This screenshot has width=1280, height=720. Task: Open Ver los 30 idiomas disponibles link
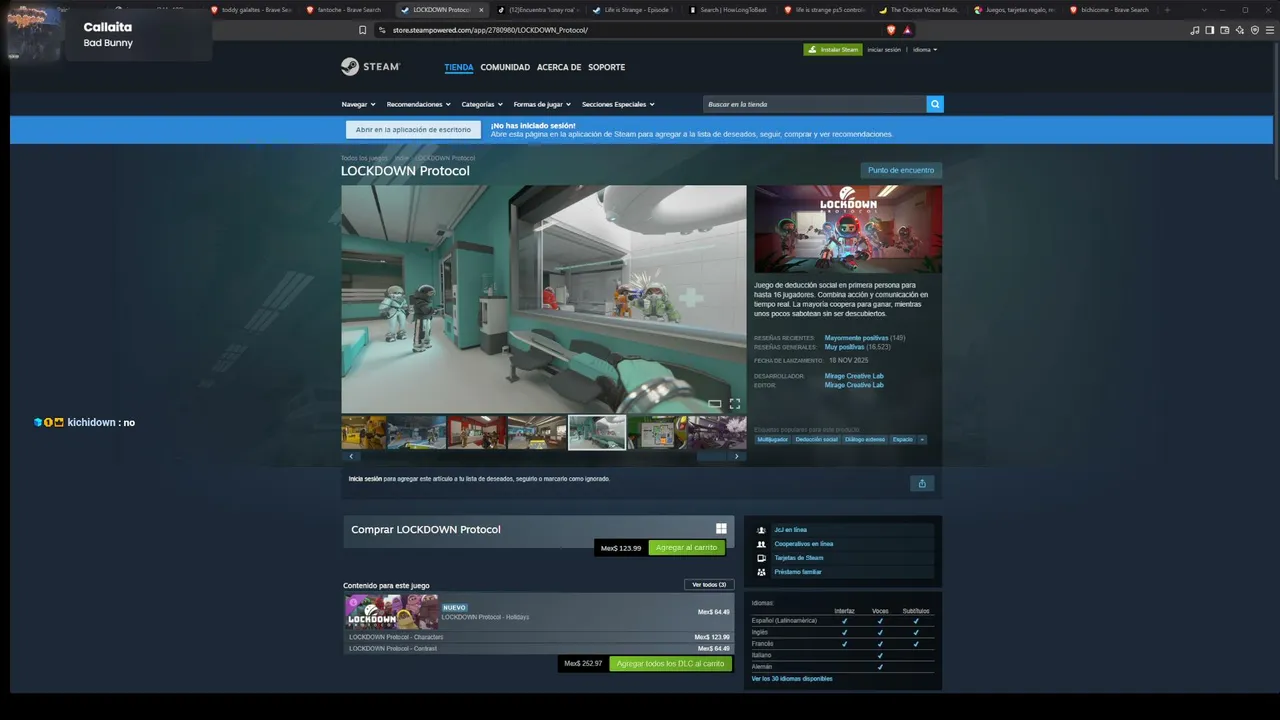(x=792, y=679)
